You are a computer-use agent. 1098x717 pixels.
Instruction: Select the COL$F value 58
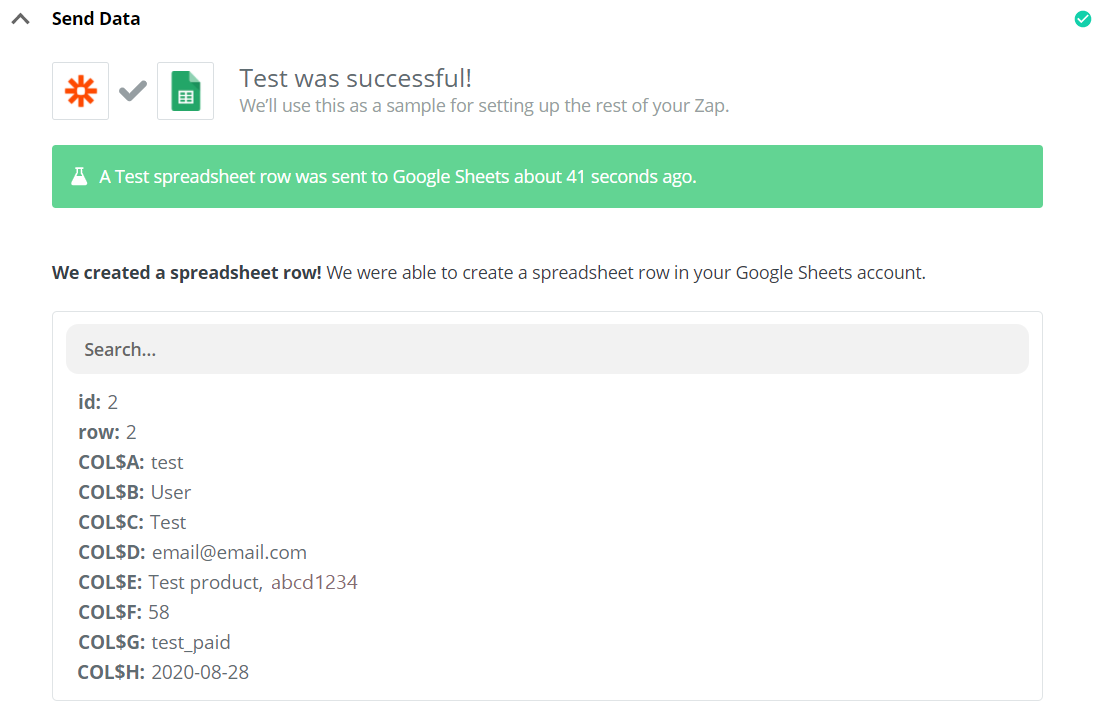159,612
